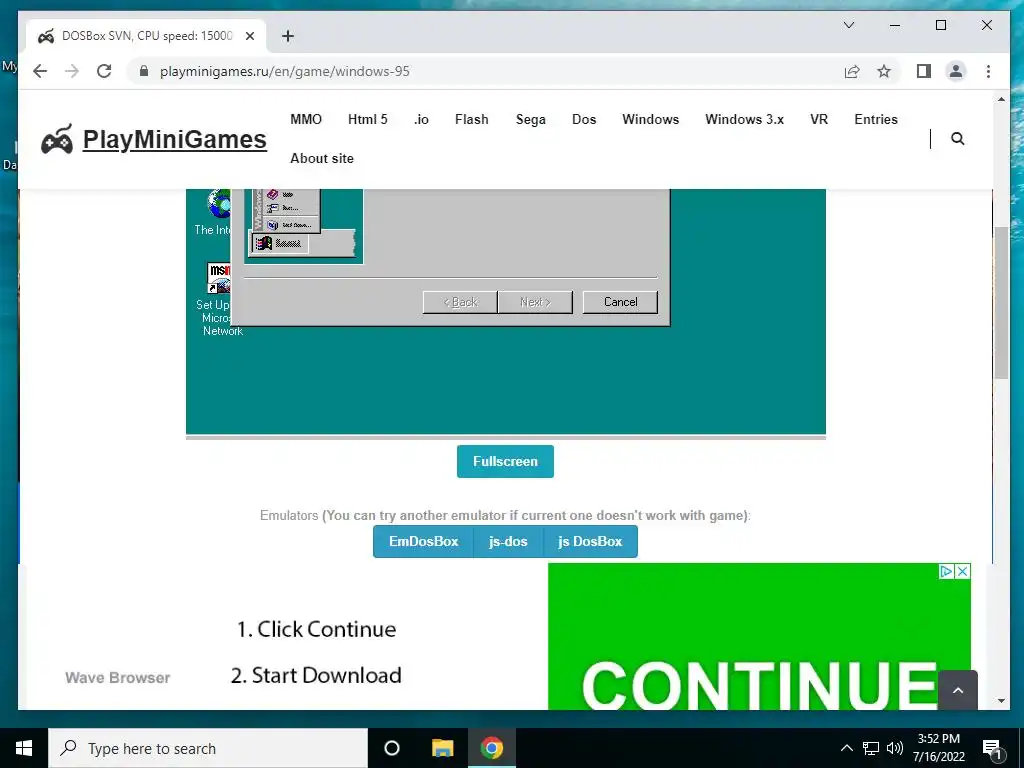Open the Flash menu item
1024x768 pixels.
coord(472,120)
